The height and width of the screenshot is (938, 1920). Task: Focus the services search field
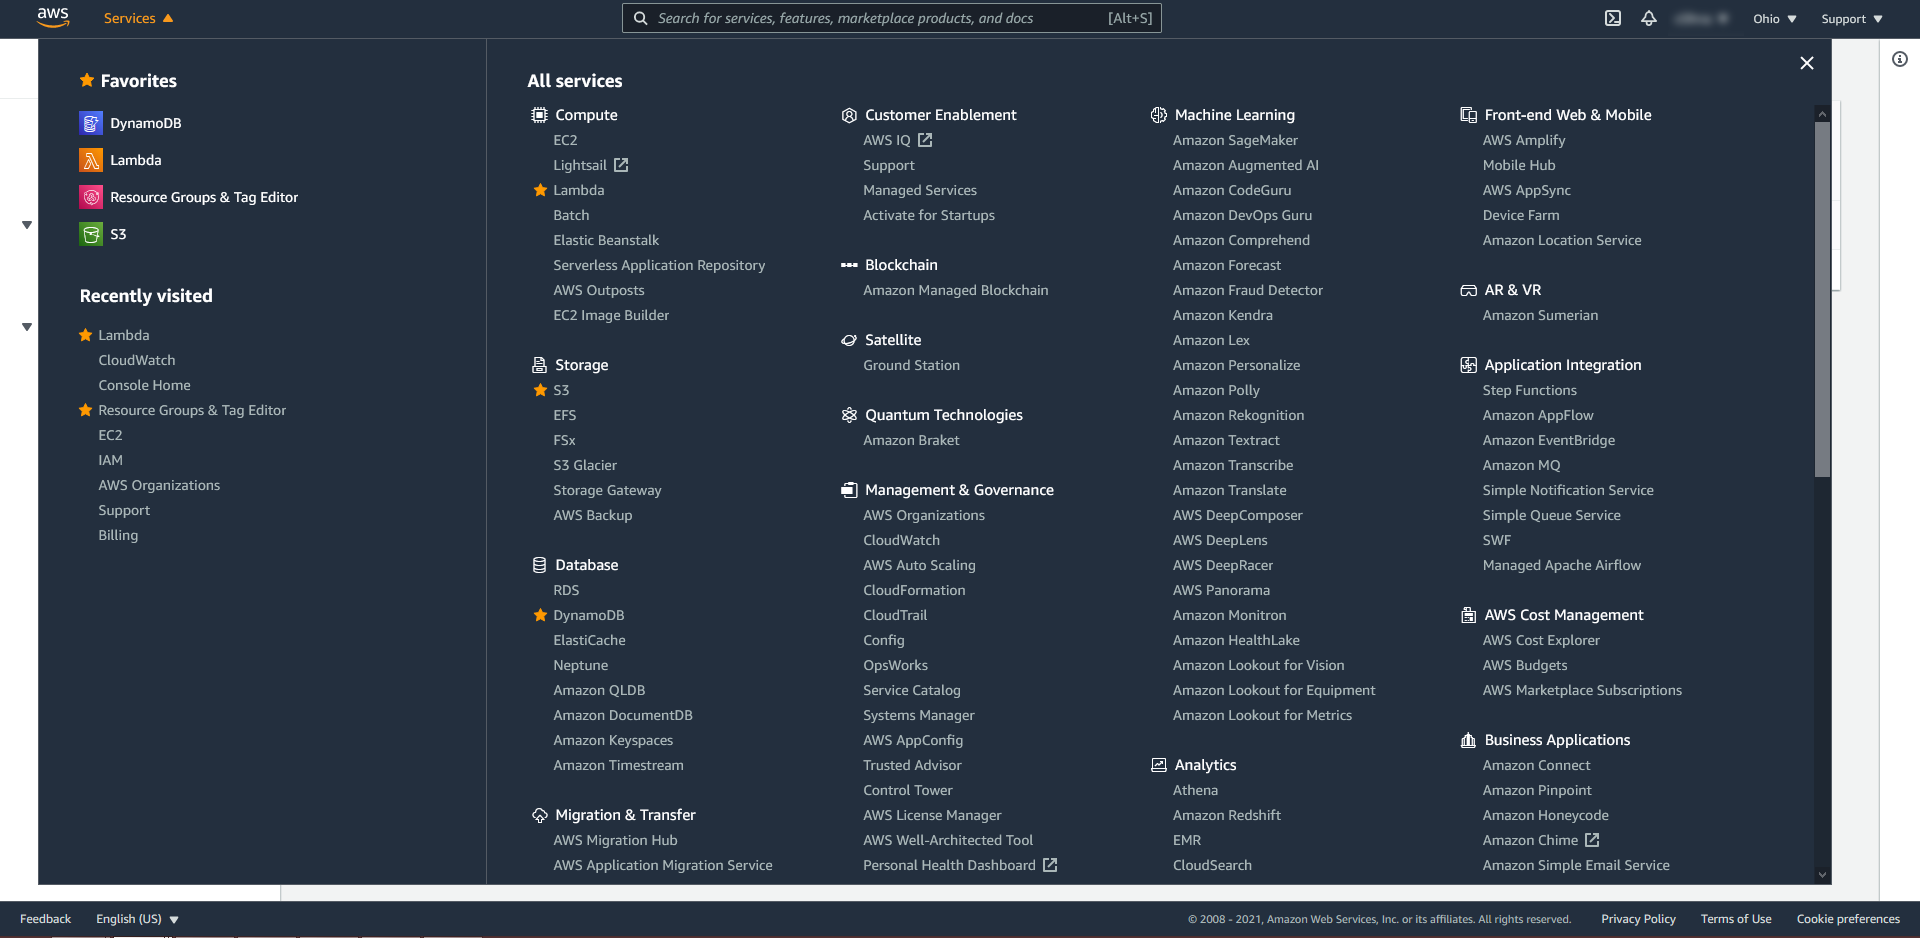coord(892,18)
